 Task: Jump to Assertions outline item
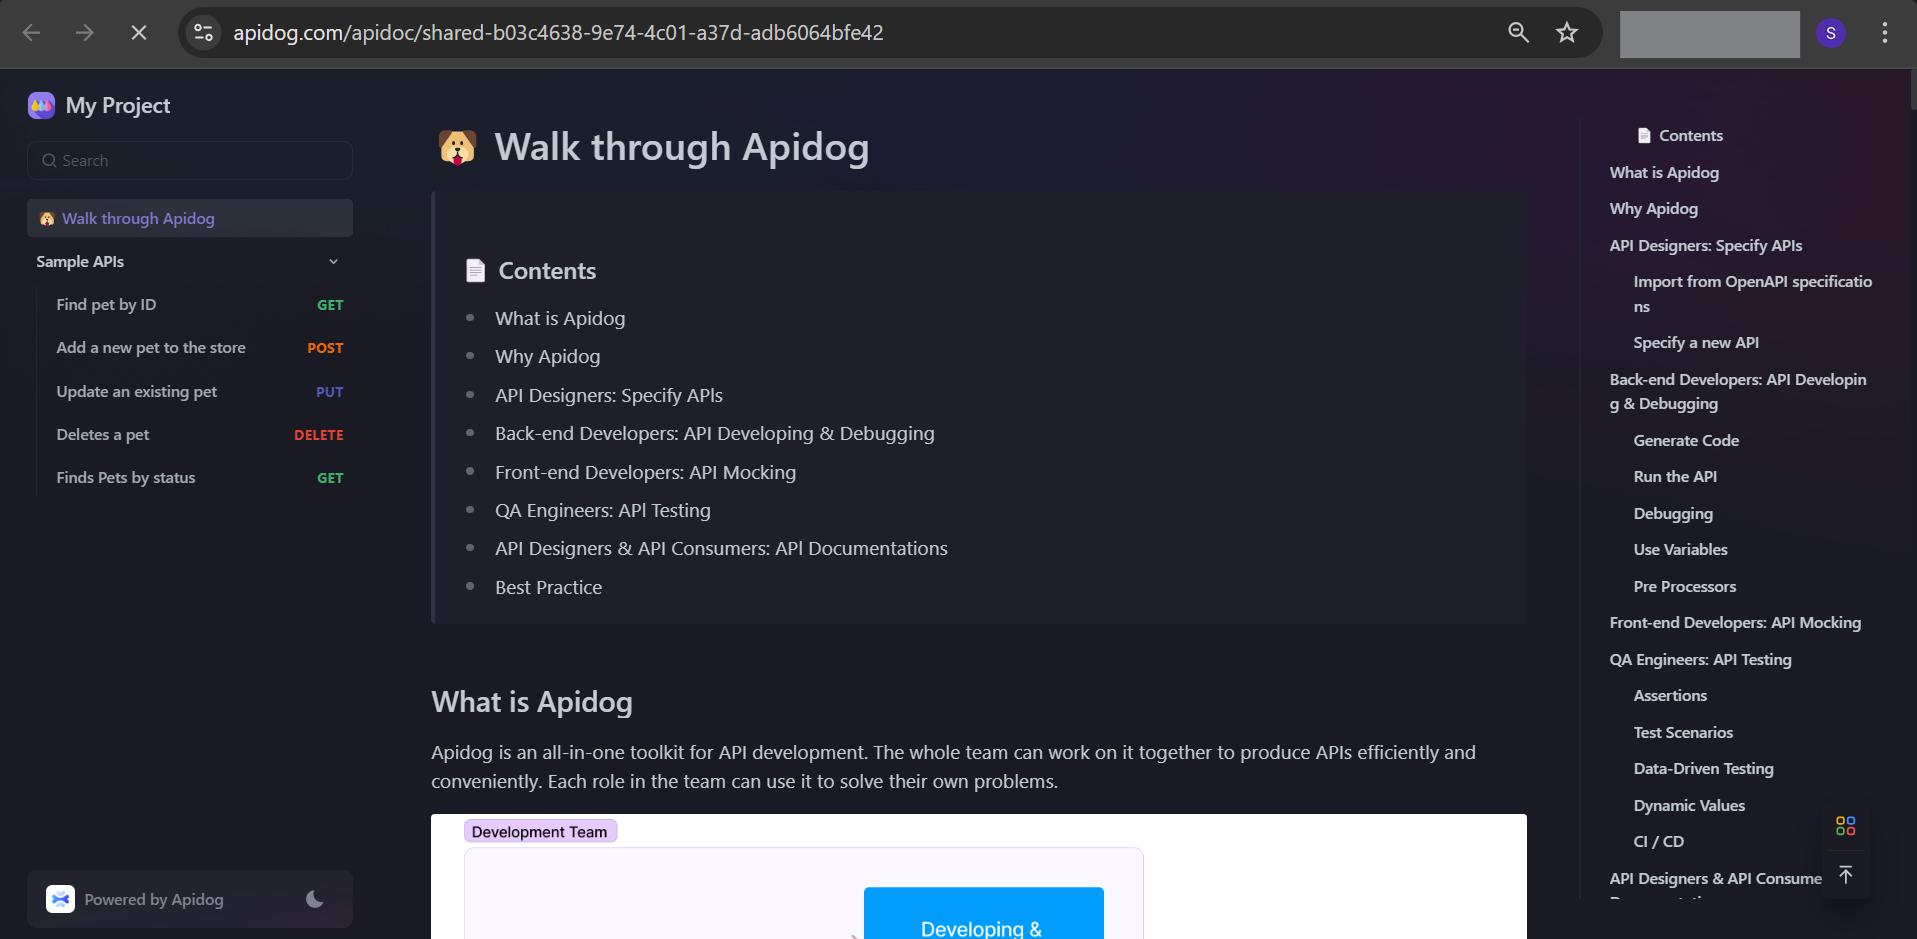1670,695
